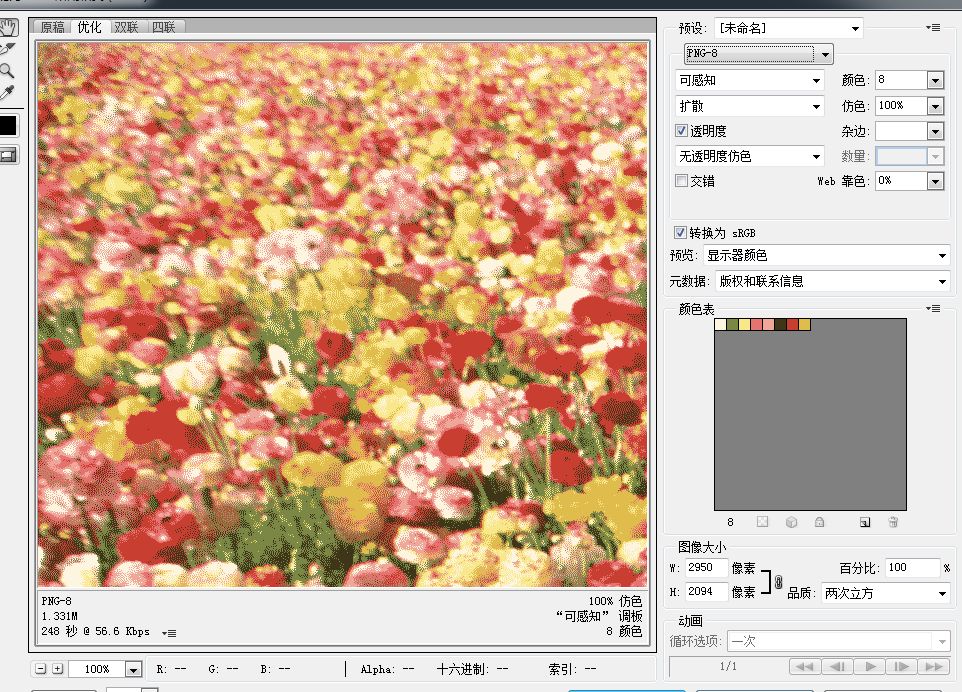Select the Hand tool
This screenshot has width=962, height=692.
coord(8,26)
